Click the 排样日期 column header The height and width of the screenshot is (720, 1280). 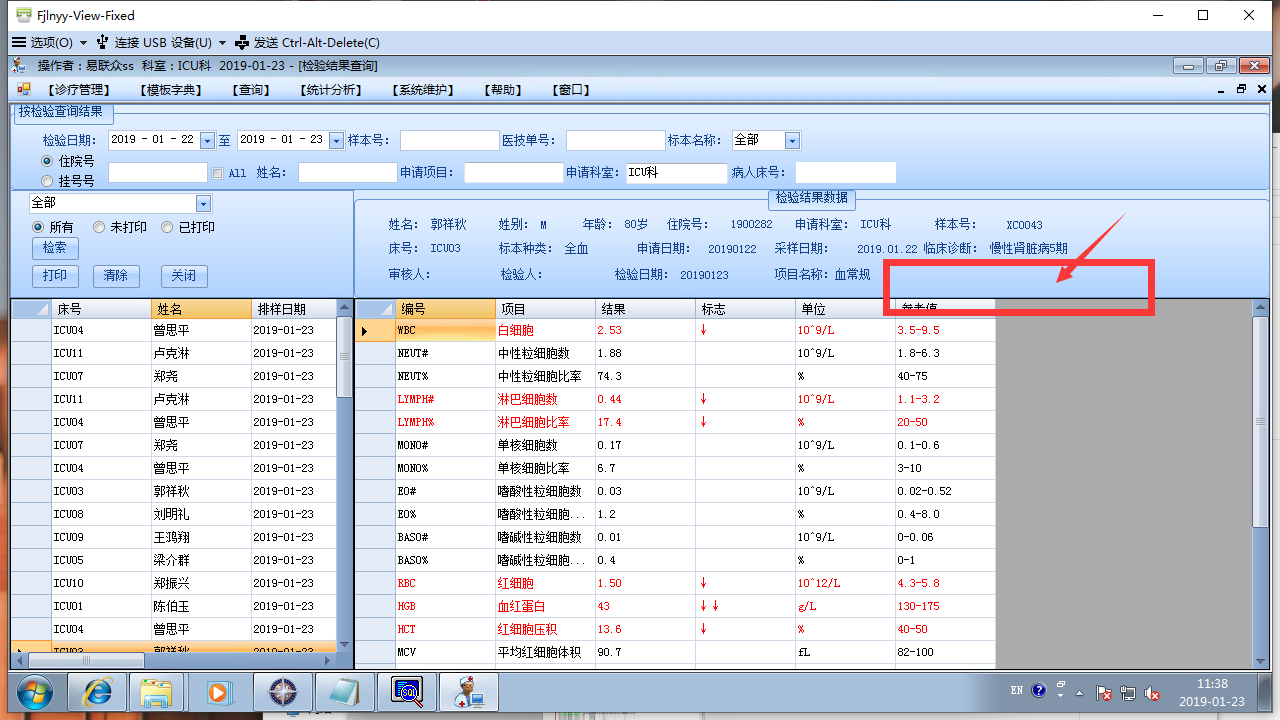click(x=294, y=309)
